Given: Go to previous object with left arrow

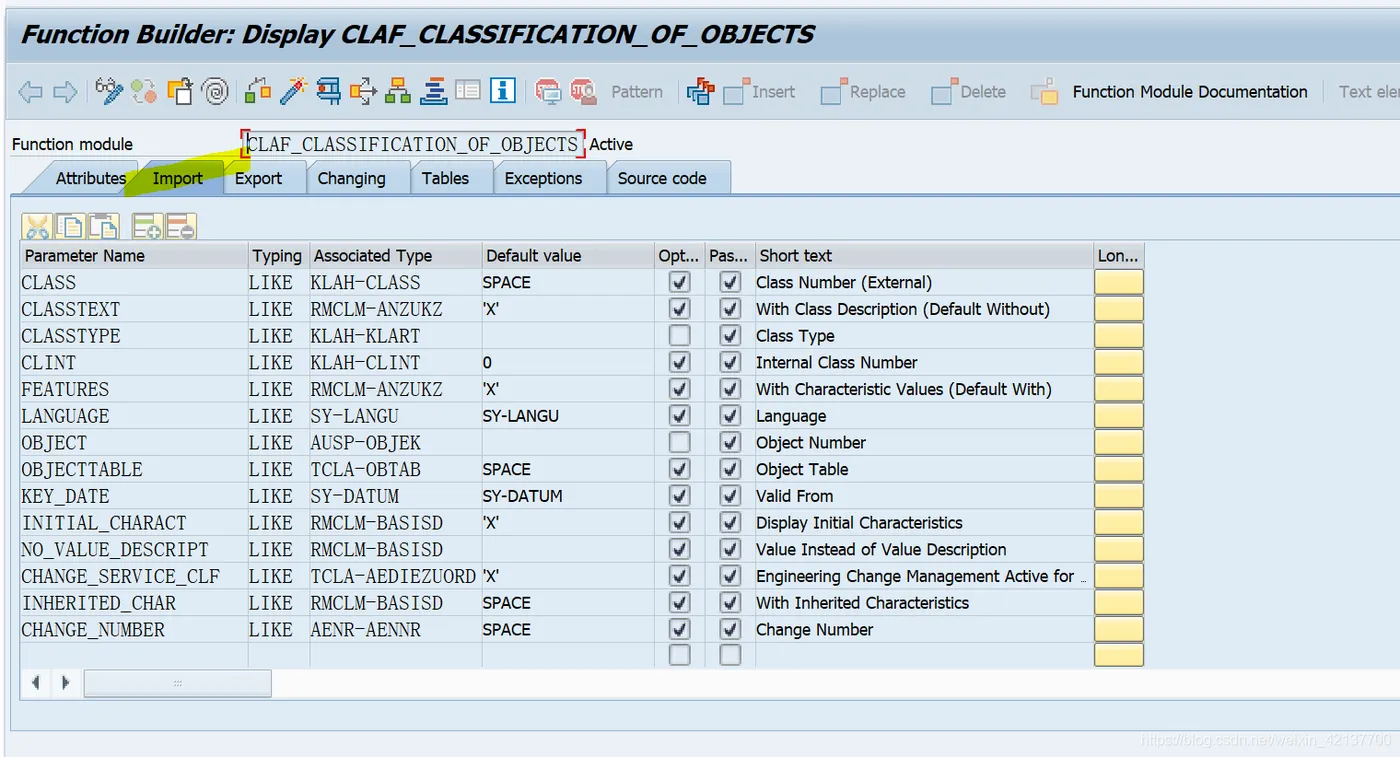Looking at the screenshot, I should pyautogui.click(x=30, y=92).
